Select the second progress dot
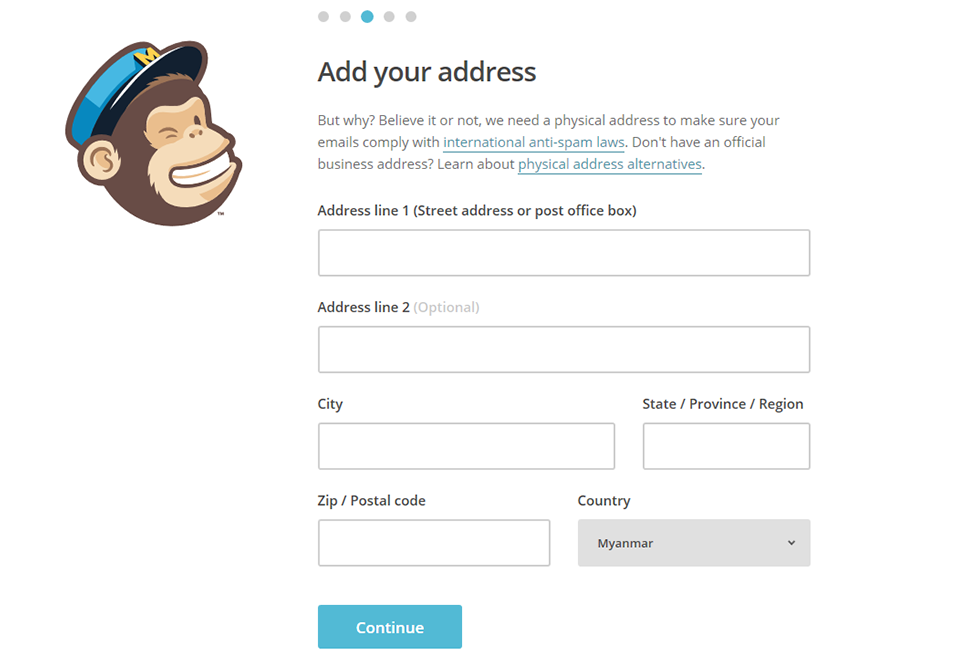The image size is (970, 660). [345, 16]
